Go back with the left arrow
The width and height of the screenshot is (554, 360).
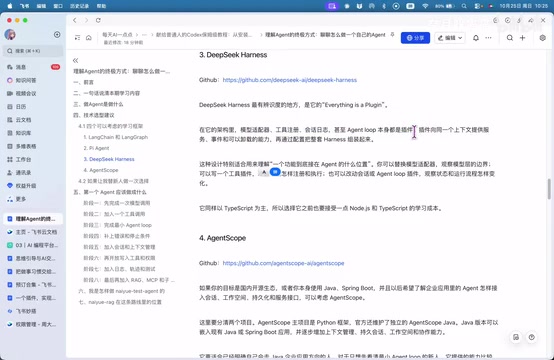[x=75, y=20]
